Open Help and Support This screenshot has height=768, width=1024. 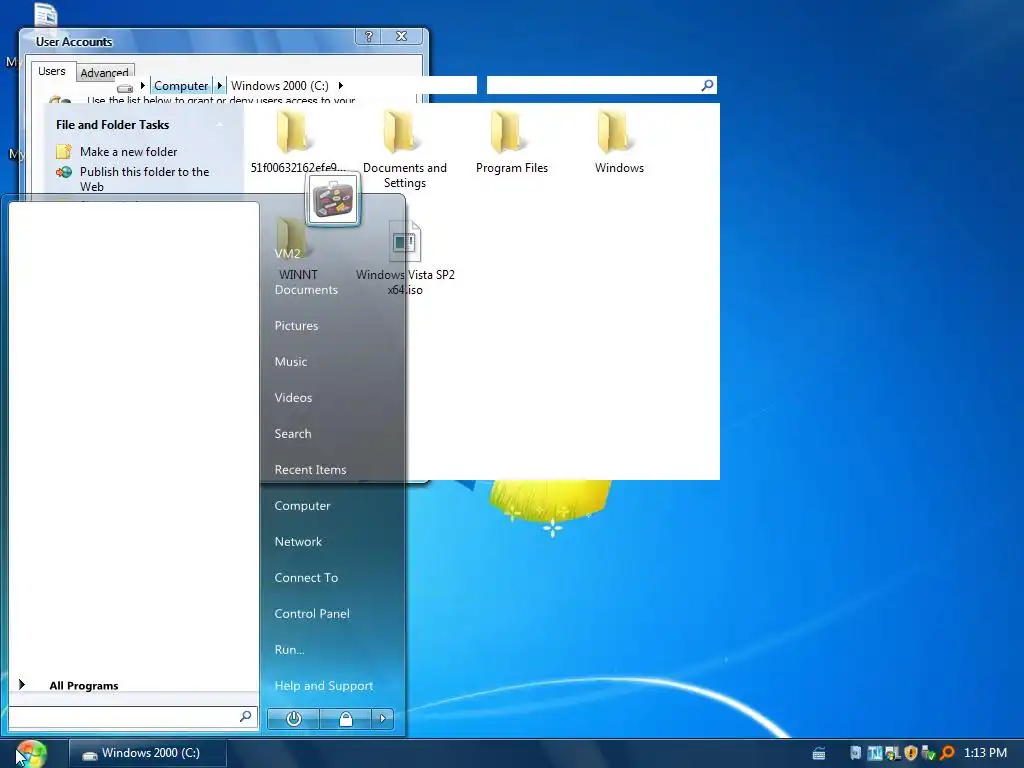pyautogui.click(x=324, y=685)
